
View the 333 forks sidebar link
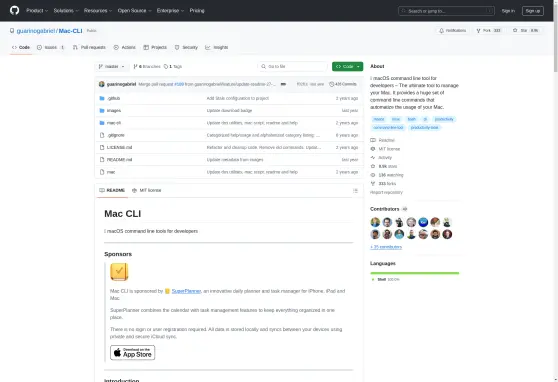(x=383, y=184)
